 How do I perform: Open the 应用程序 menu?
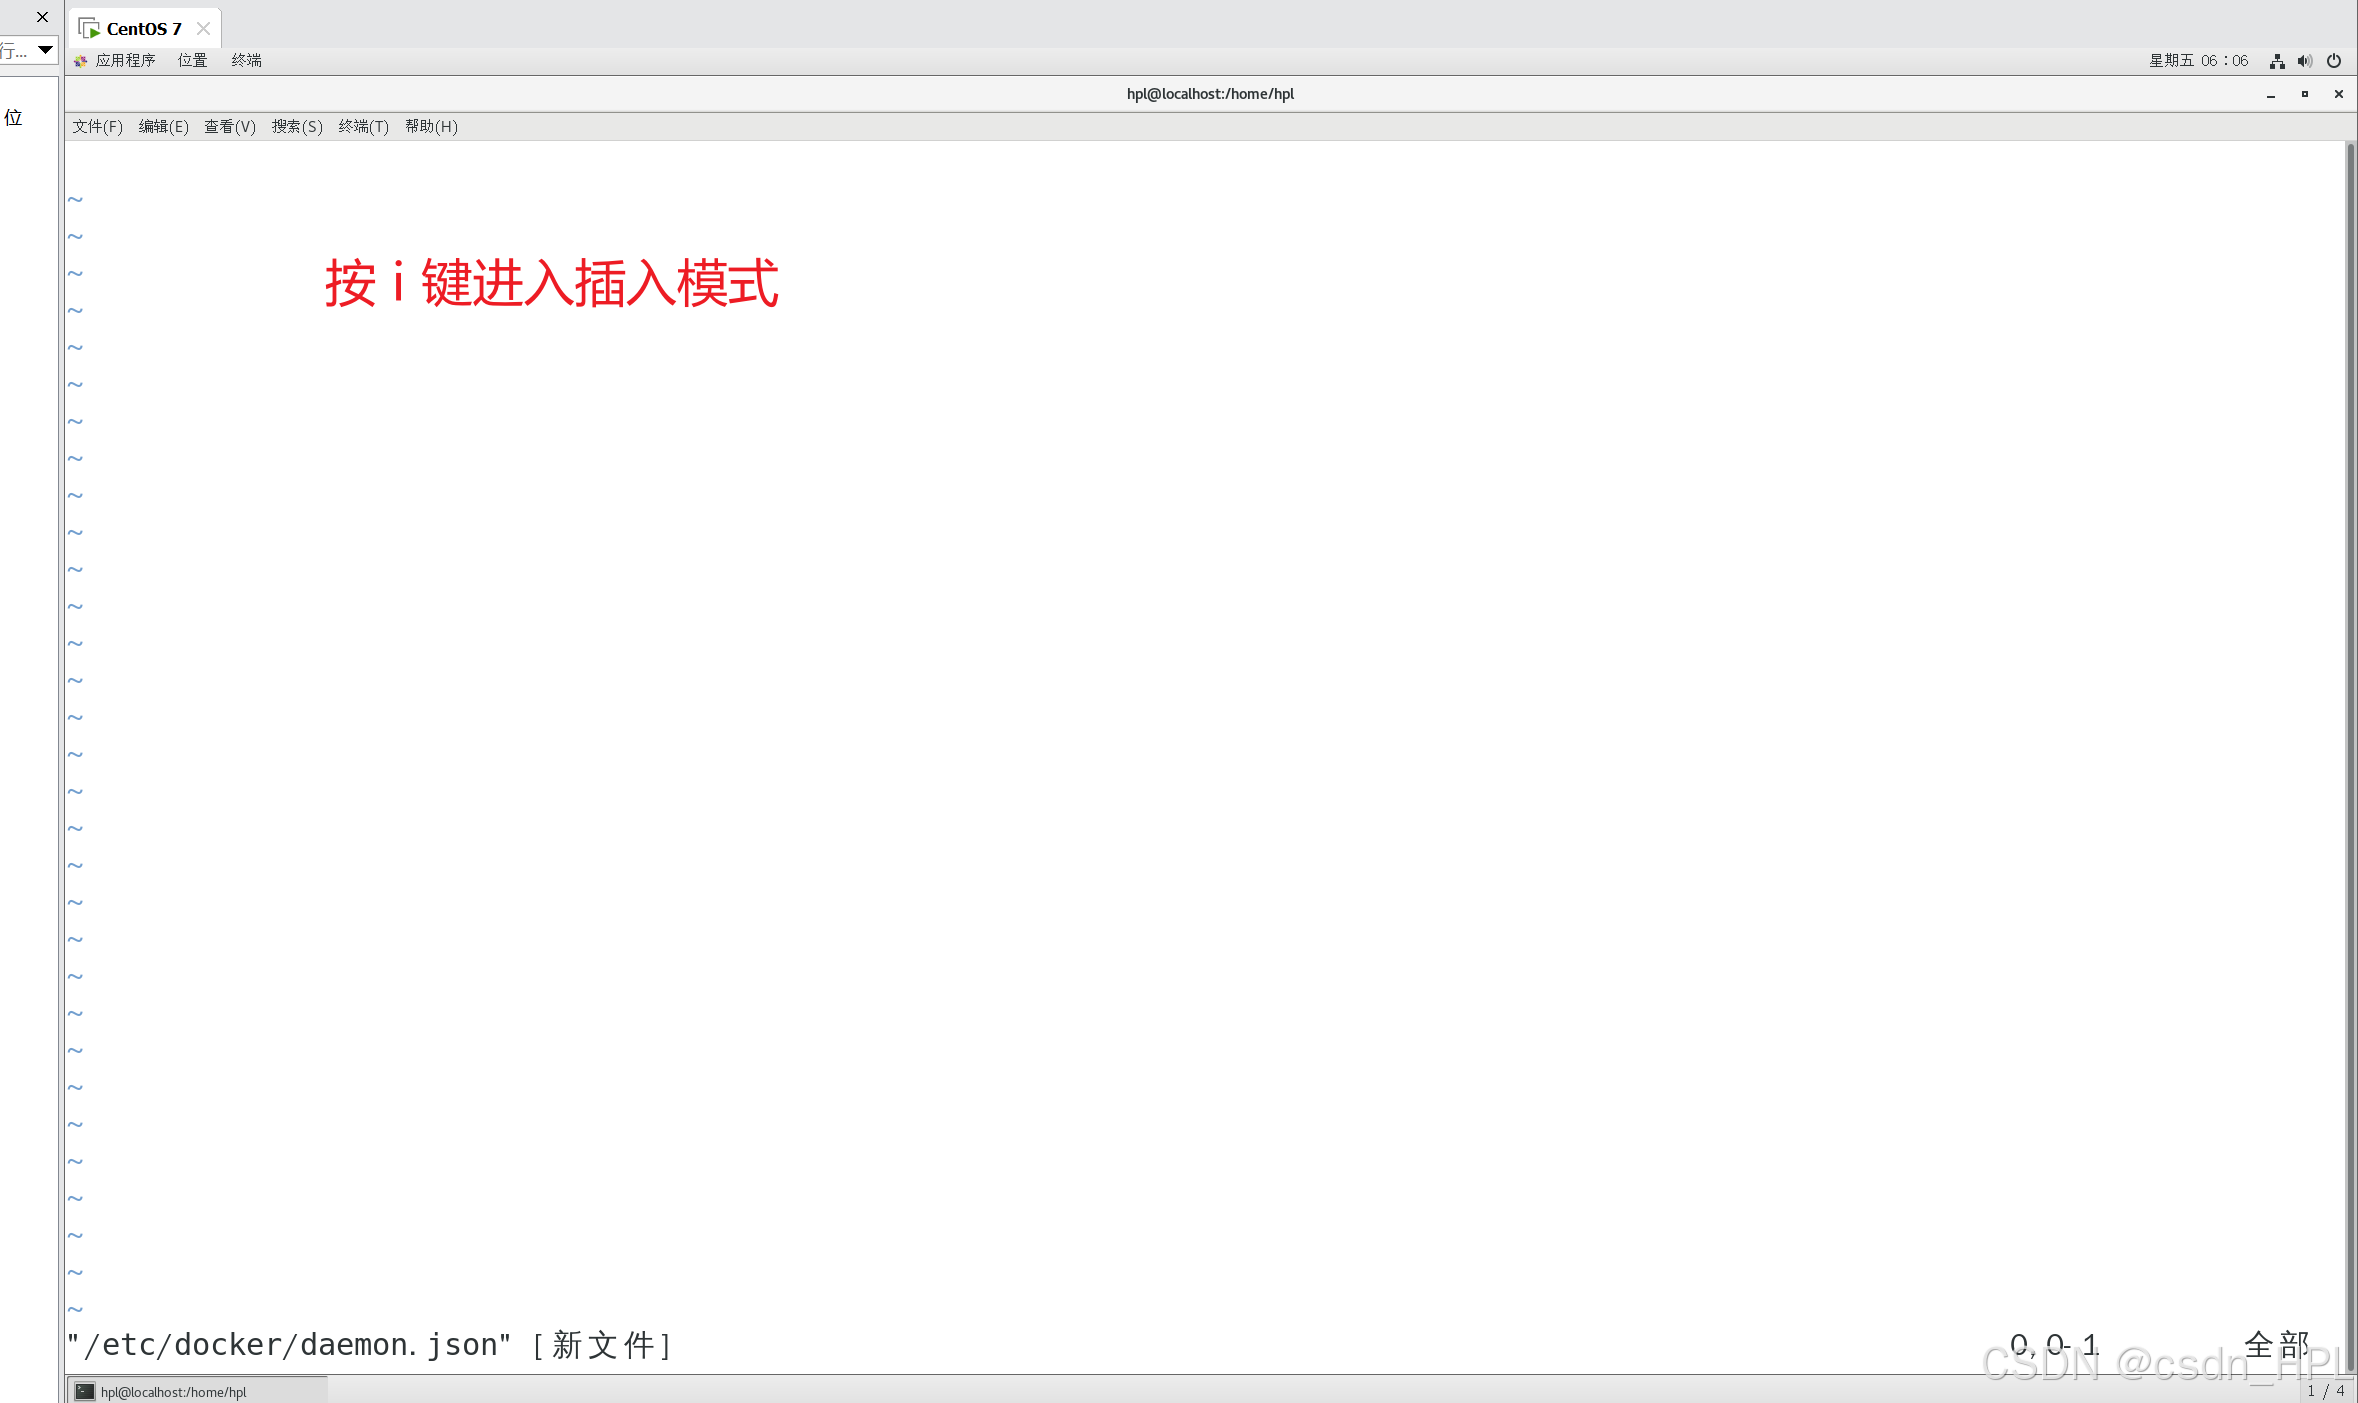[x=125, y=61]
